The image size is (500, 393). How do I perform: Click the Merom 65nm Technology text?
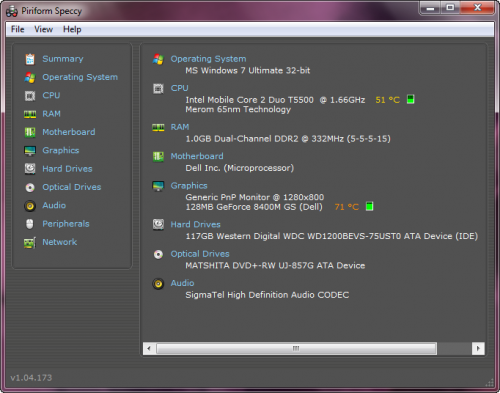click(x=238, y=110)
